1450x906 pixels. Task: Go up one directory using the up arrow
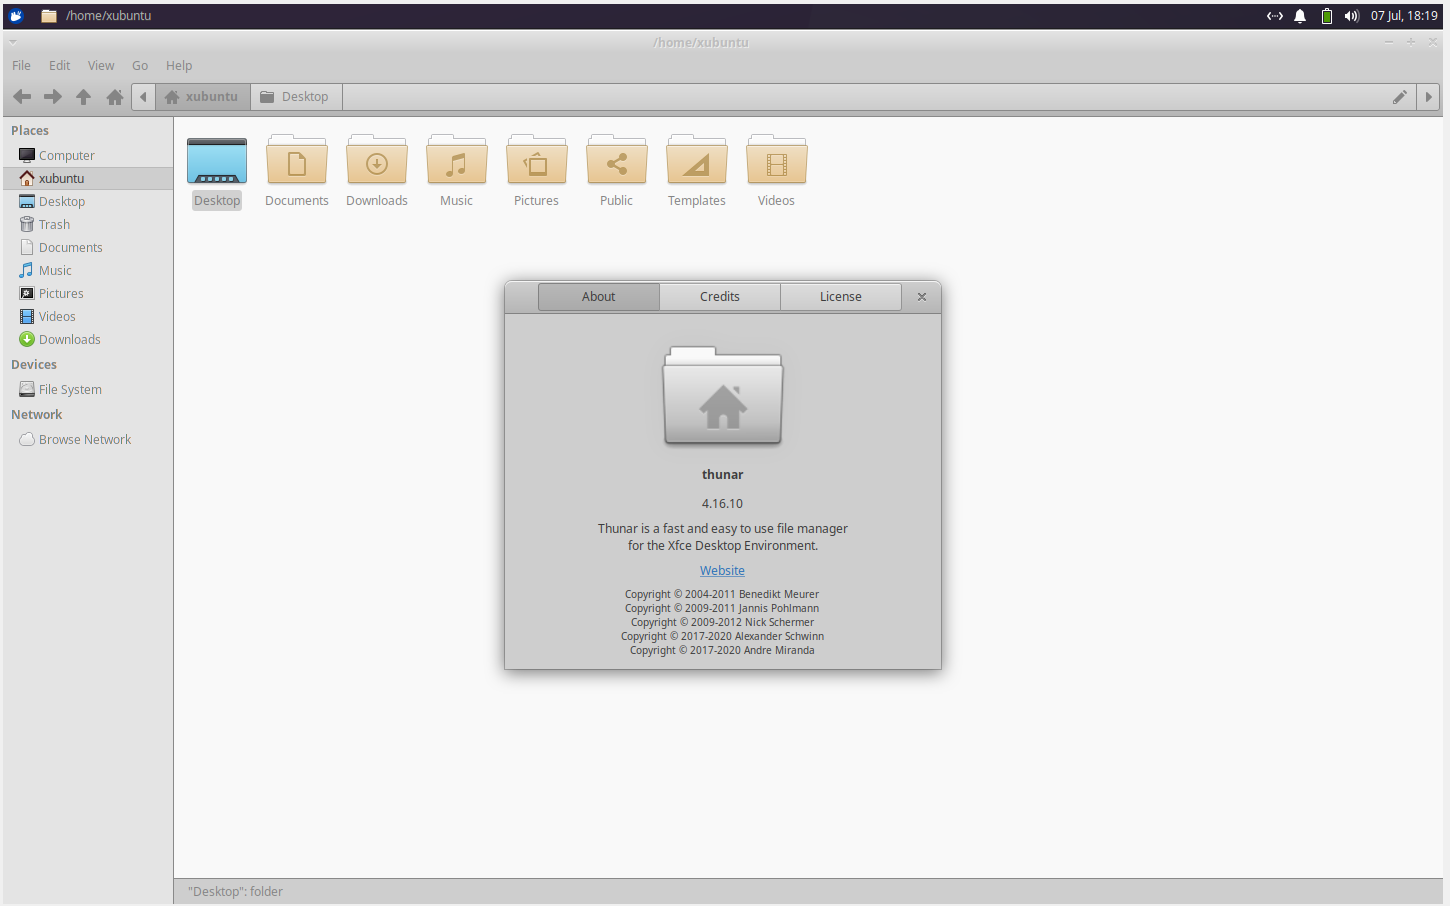[x=83, y=96]
